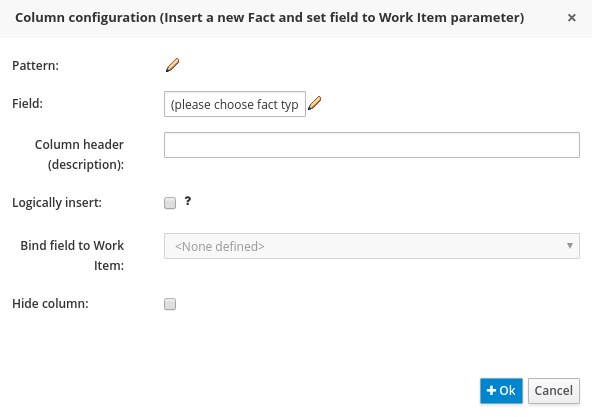Click the Field box reading please choose fact type
Viewport: 592px width, 417px height.
235,104
